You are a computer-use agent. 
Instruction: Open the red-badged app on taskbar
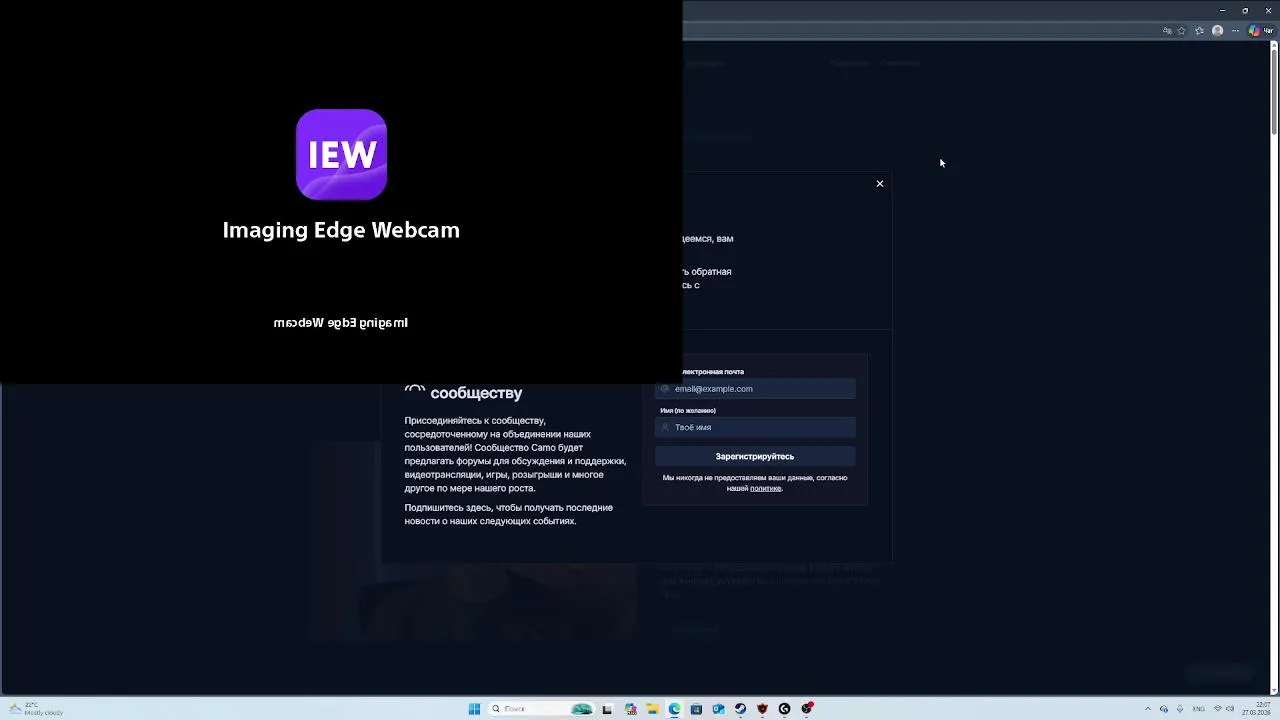pyautogui.click(x=807, y=709)
